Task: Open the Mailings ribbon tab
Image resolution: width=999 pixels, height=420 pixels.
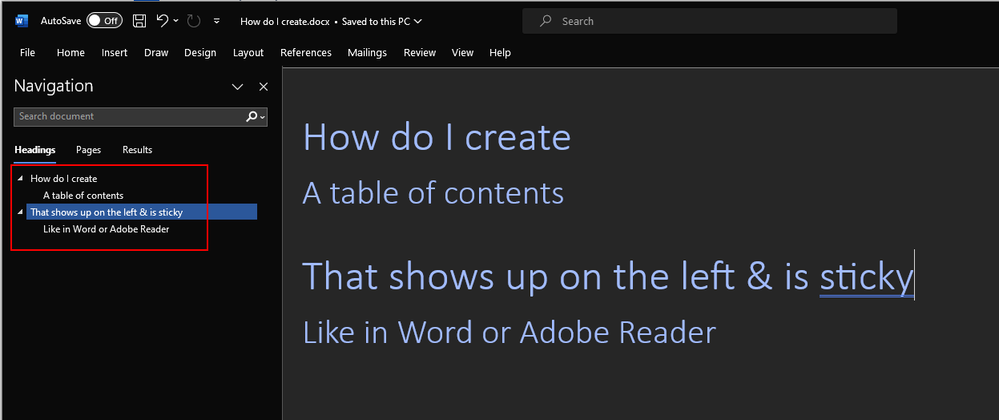Action: click(x=367, y=53)
